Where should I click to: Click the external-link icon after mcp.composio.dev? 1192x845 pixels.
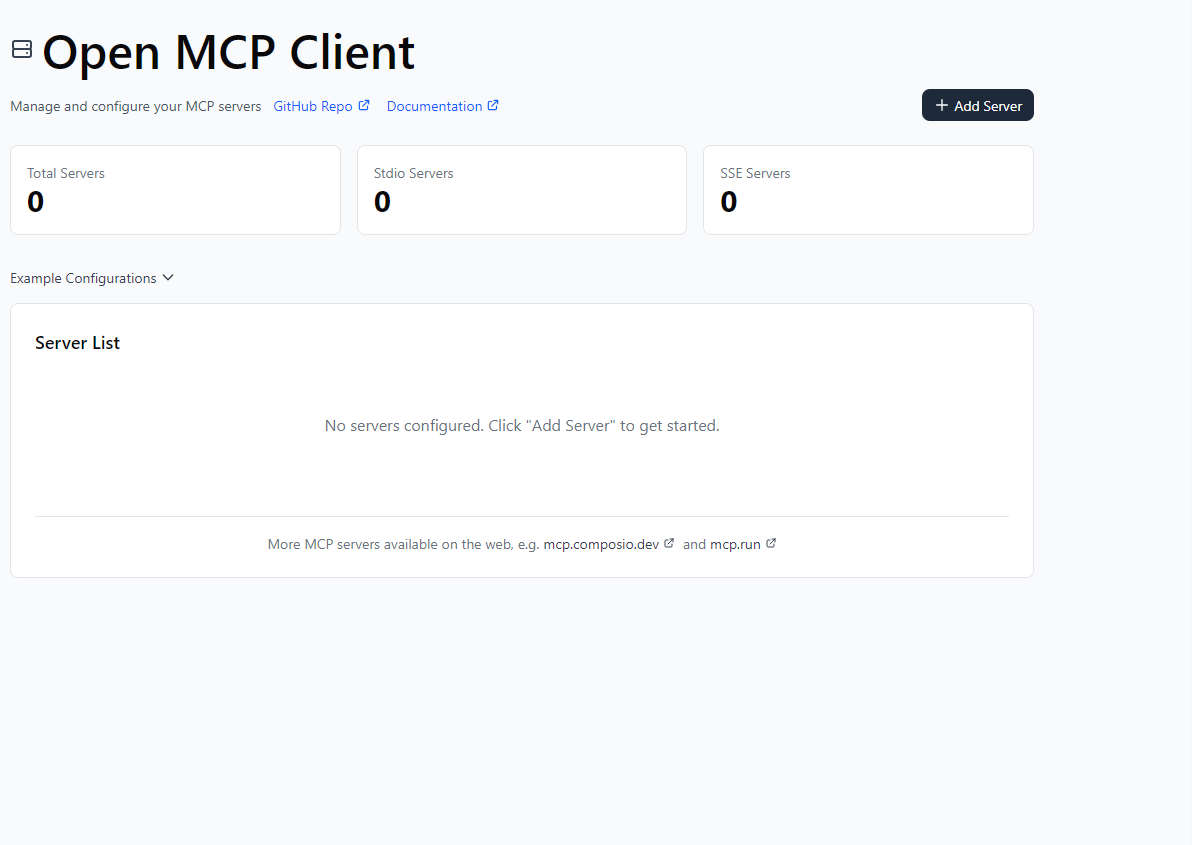click(669, 543)
